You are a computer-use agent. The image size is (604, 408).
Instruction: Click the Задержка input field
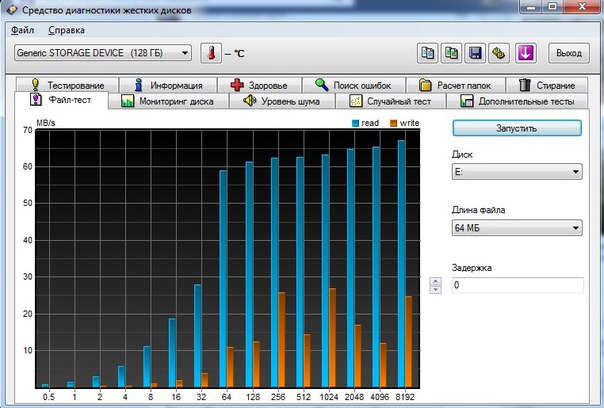pos(517,285)
